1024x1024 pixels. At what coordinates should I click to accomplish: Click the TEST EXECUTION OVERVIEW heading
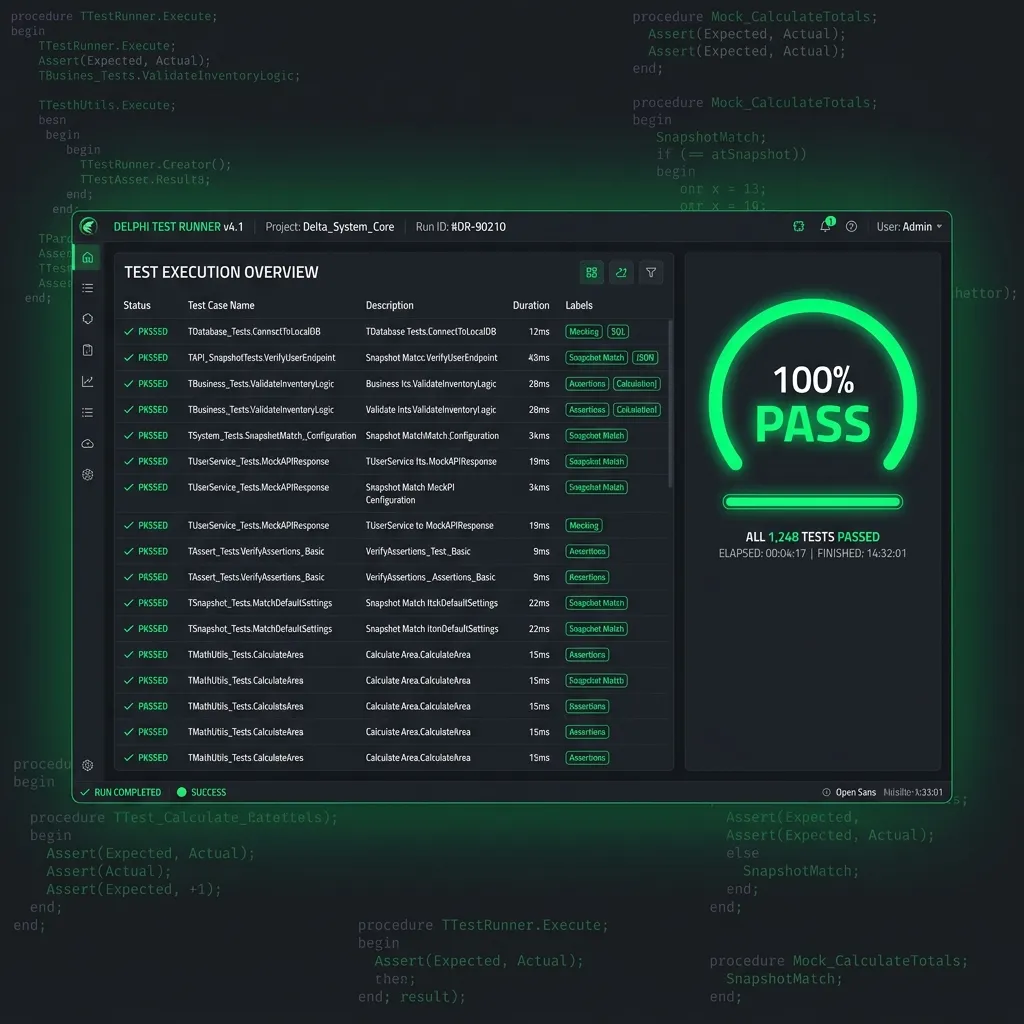[221, 272]
